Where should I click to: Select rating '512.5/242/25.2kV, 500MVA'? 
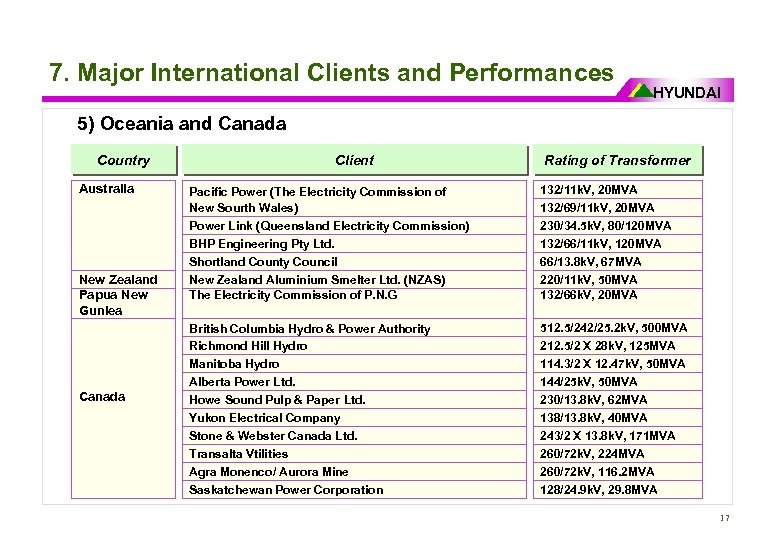[617, 328]
